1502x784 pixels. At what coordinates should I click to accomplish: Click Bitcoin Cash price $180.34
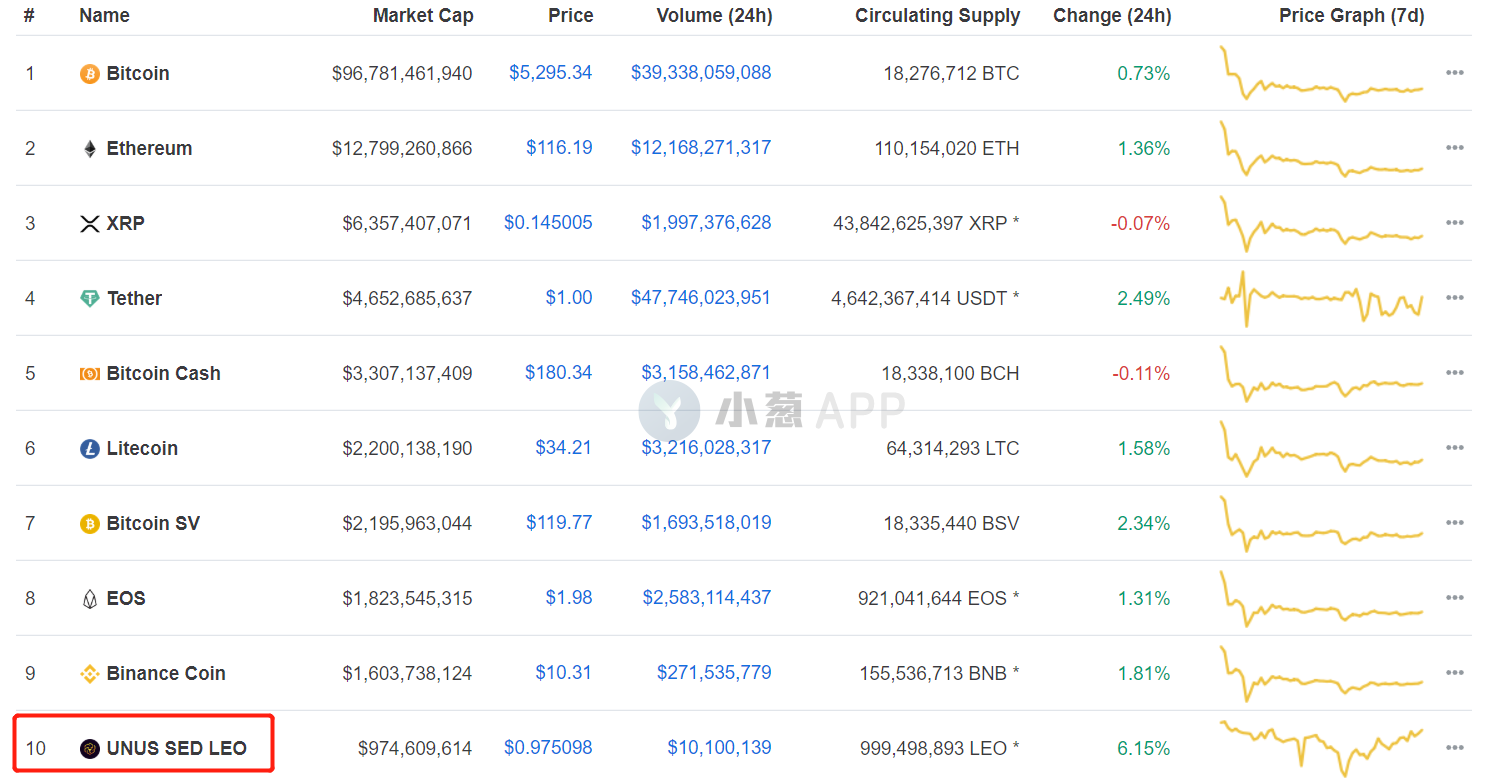point(559,373)
